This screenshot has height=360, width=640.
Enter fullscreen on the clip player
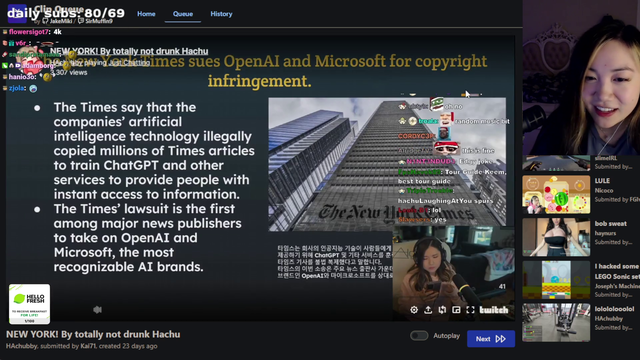pos(470,310)
